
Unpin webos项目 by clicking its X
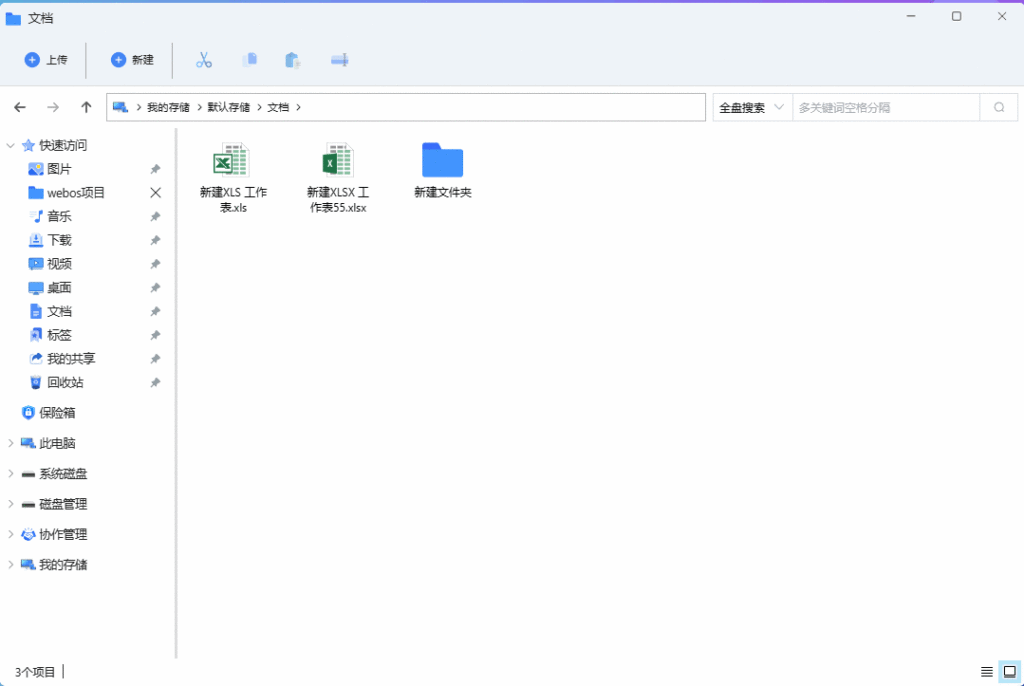tap(155, 192)
